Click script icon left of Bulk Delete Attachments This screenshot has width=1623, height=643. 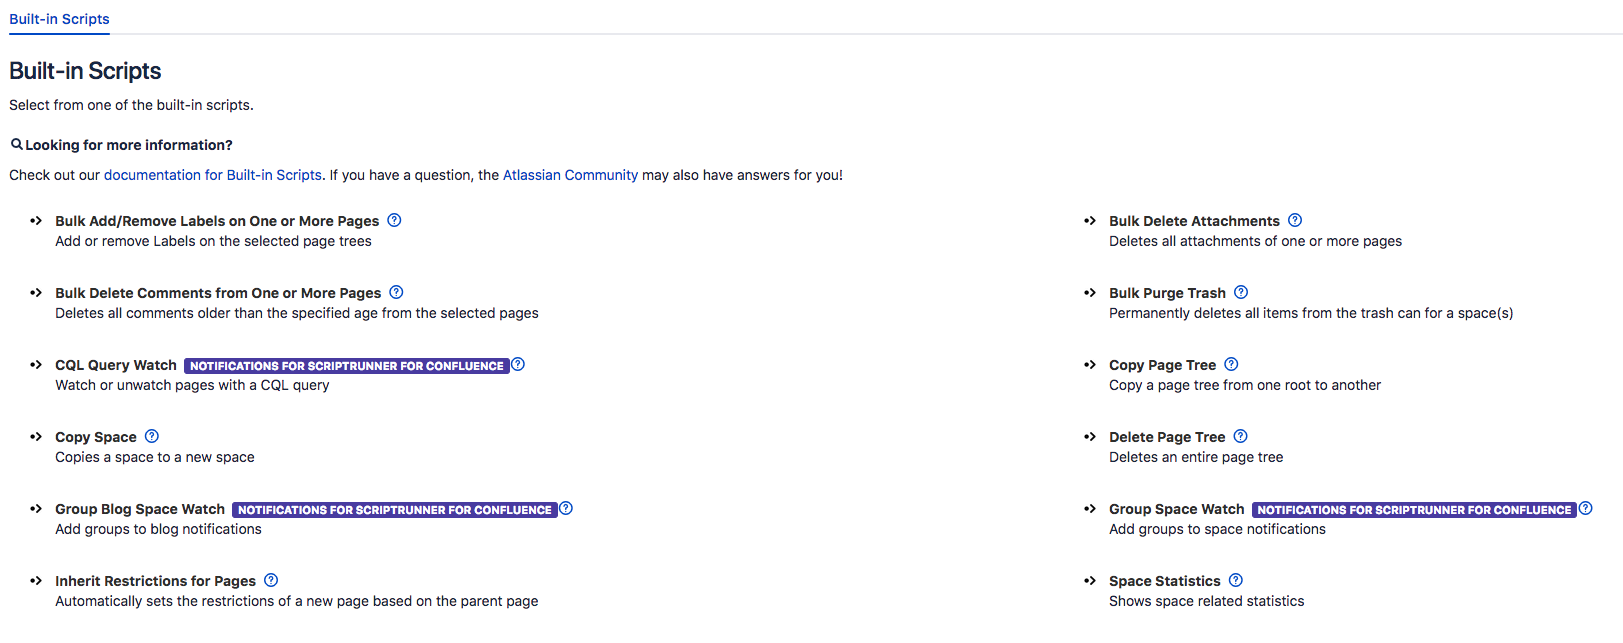pyautogui.click(x=1090, y=221)
